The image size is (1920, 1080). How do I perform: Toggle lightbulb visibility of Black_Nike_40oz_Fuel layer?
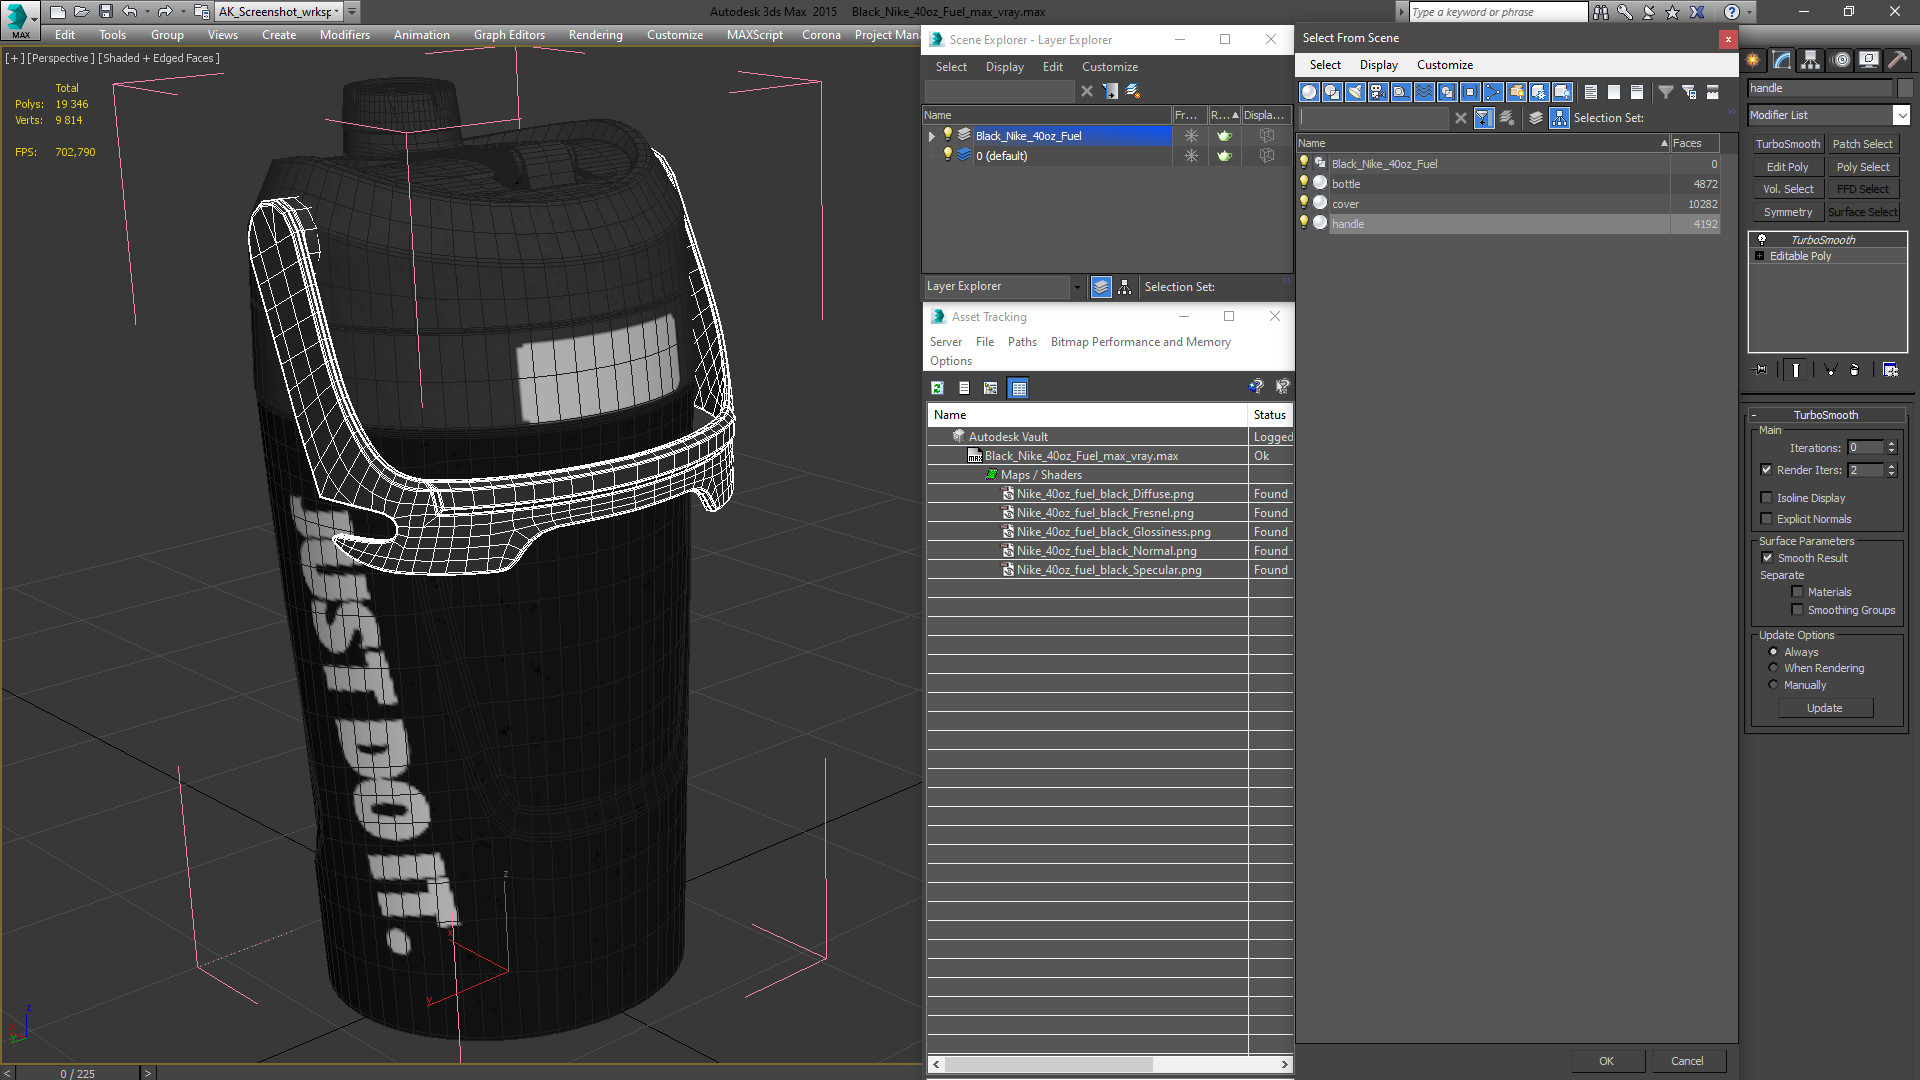(x=948, y=135)
